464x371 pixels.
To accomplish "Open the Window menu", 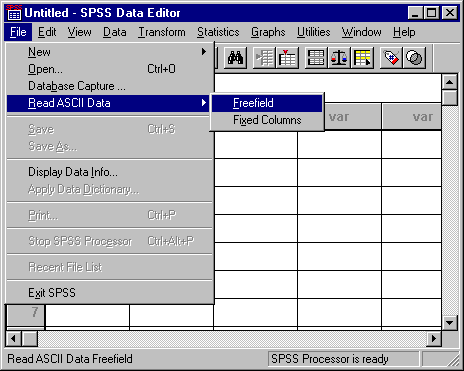I will click(361, 32).
